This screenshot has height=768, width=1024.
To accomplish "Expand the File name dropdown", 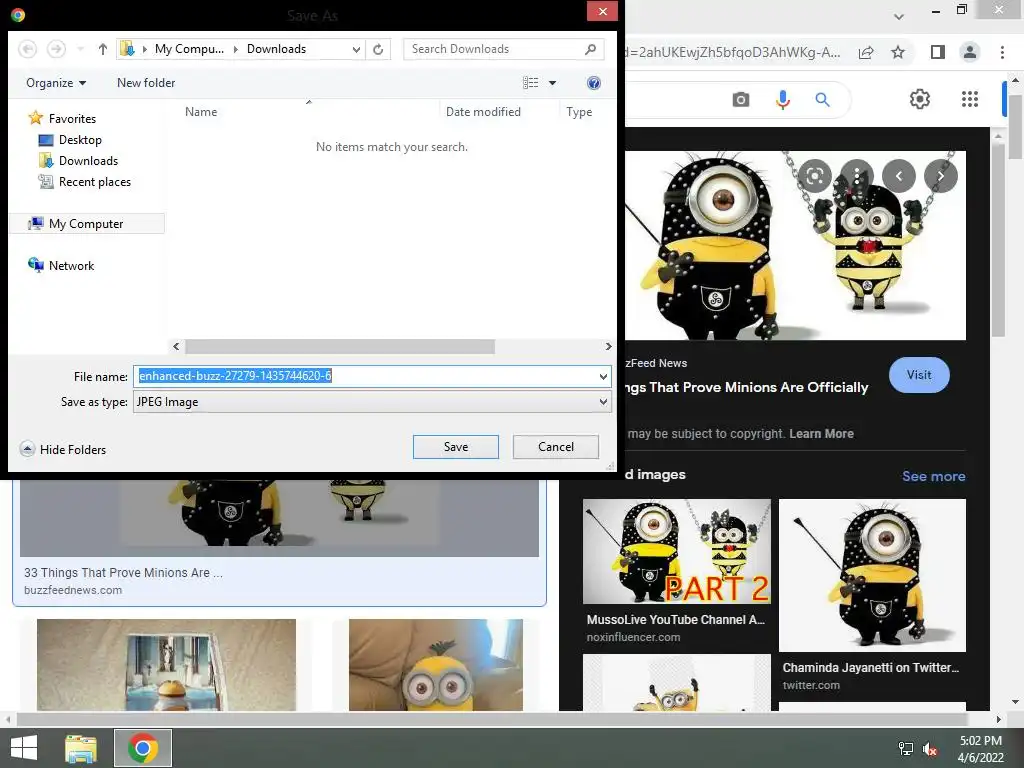I will (603, 376).
